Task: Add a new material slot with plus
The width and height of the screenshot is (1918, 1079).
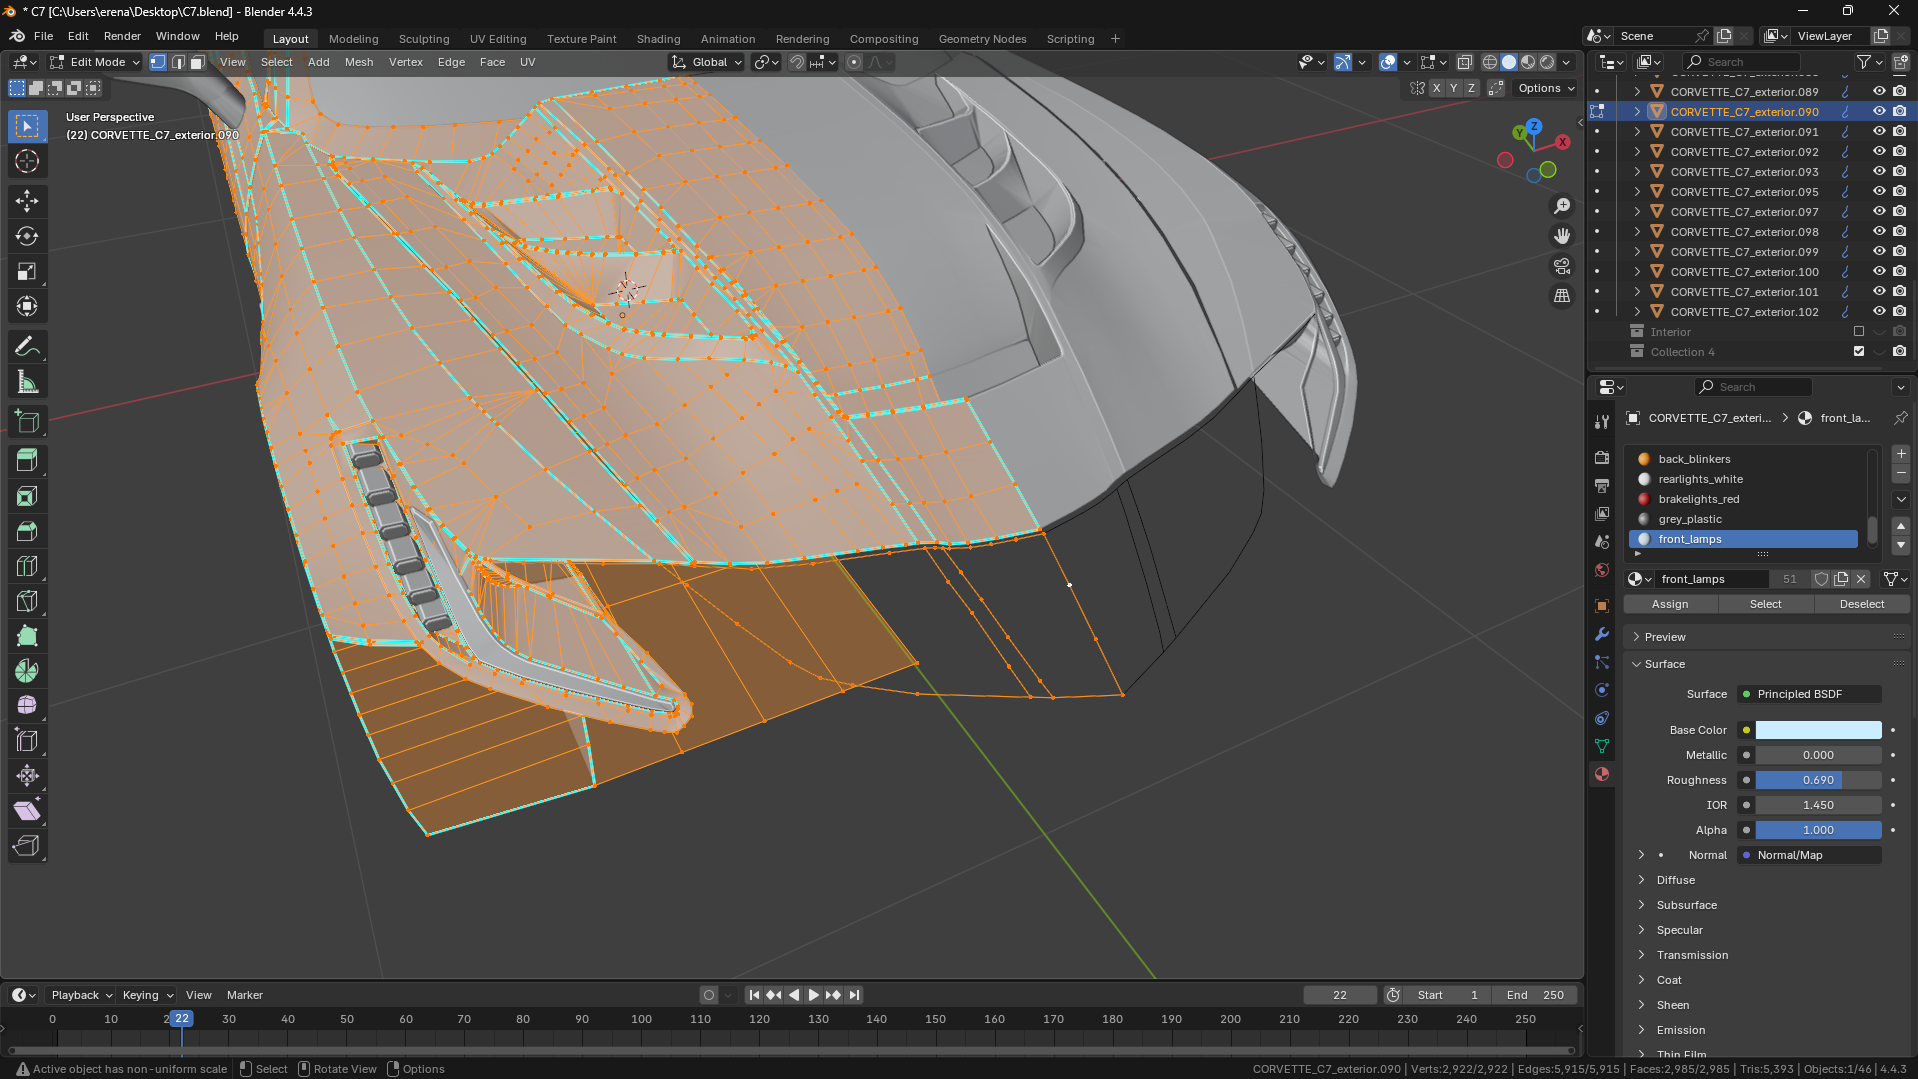Action: pyautogui.click(x=1901, y=454)
